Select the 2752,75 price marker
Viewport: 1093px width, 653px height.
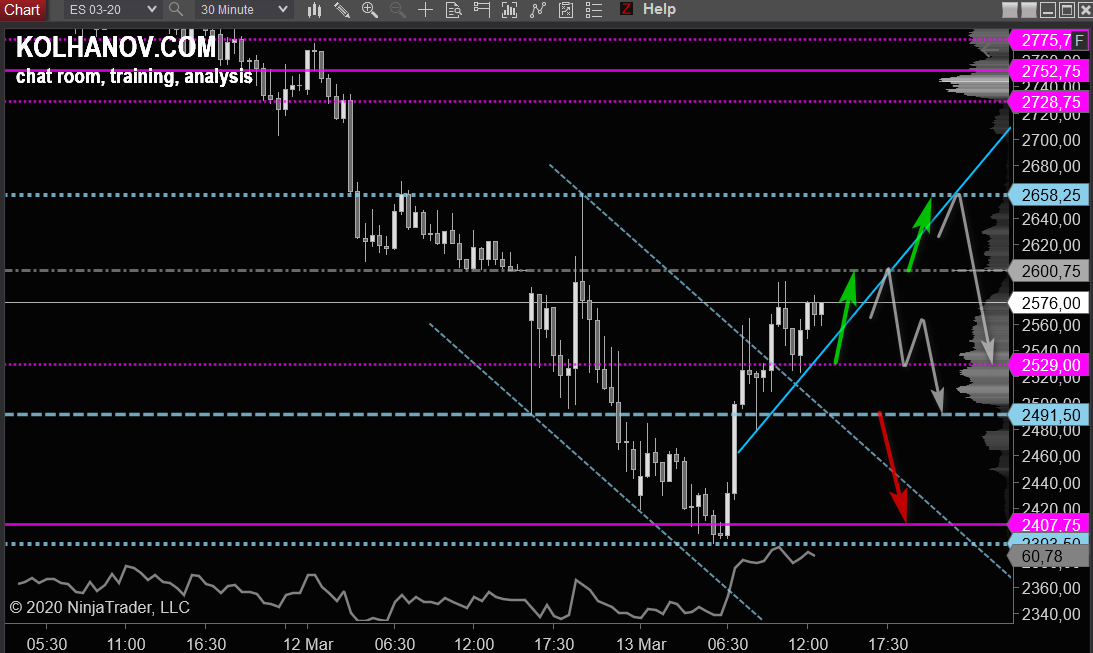1050,71
